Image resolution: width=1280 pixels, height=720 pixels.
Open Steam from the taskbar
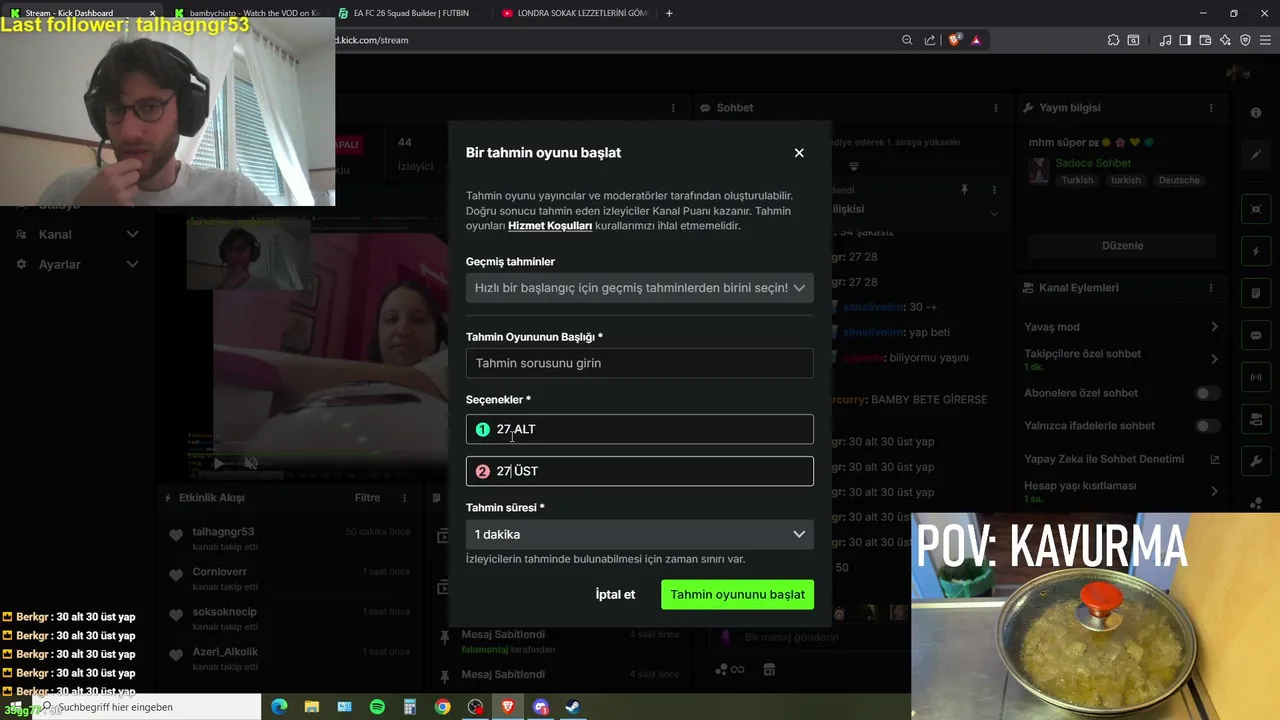[x=572, y=707]
